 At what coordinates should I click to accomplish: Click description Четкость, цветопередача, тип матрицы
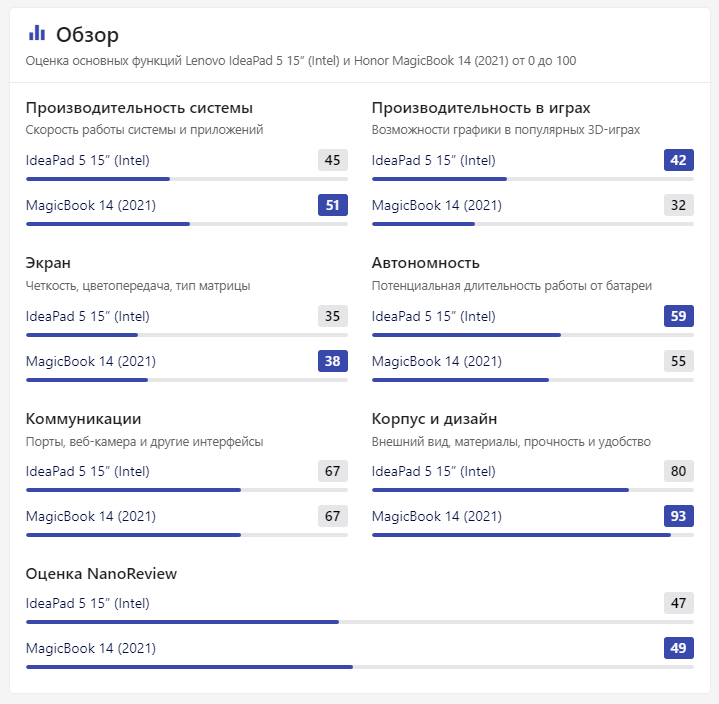pyautogui.click(x=138, y=286)
